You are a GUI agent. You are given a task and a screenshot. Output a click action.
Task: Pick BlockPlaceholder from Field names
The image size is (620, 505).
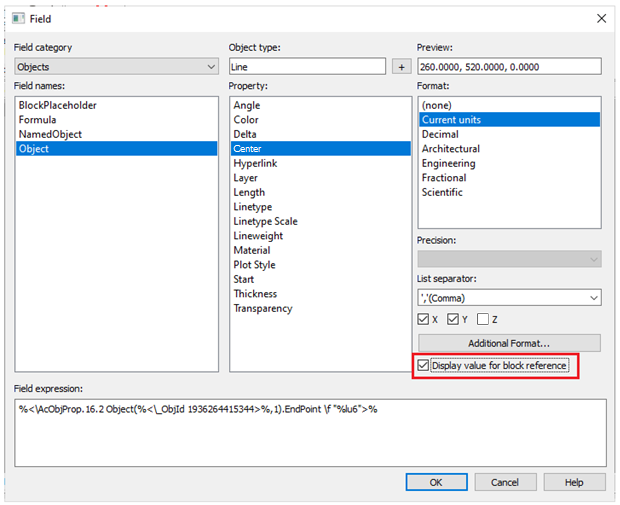(x=57, y=105)
